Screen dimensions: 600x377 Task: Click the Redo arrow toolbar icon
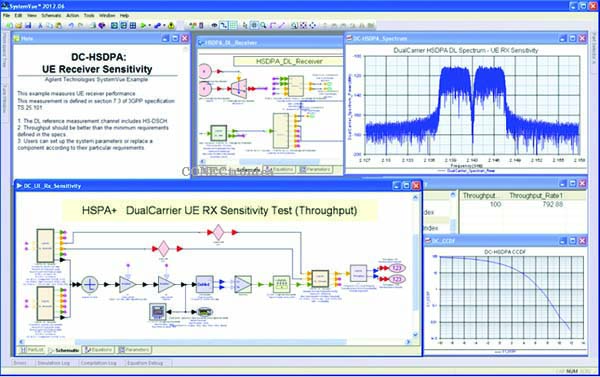click(x=80, y=26)
